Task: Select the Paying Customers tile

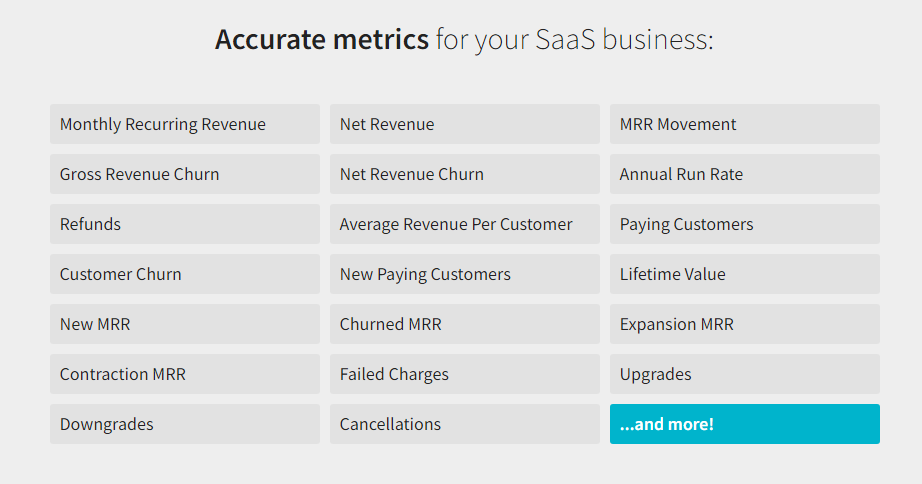Action: [745, 224]
